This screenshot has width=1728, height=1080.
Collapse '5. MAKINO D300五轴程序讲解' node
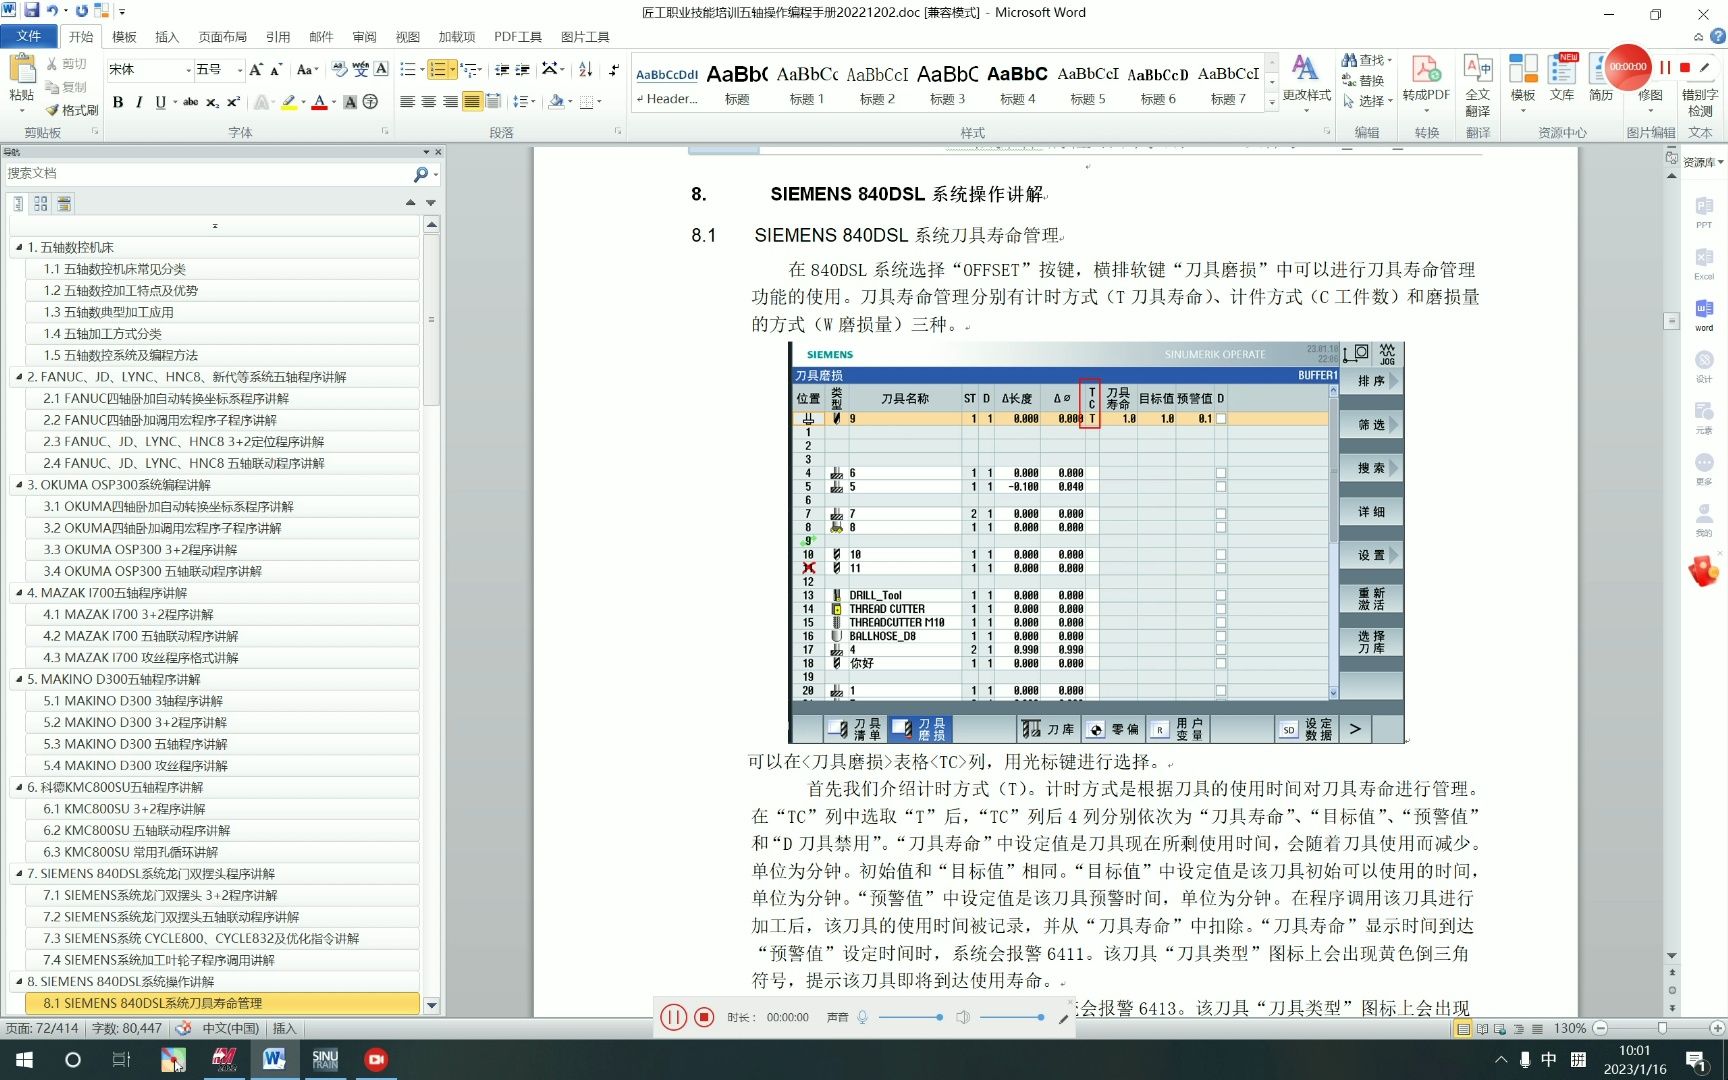[19, 679]
